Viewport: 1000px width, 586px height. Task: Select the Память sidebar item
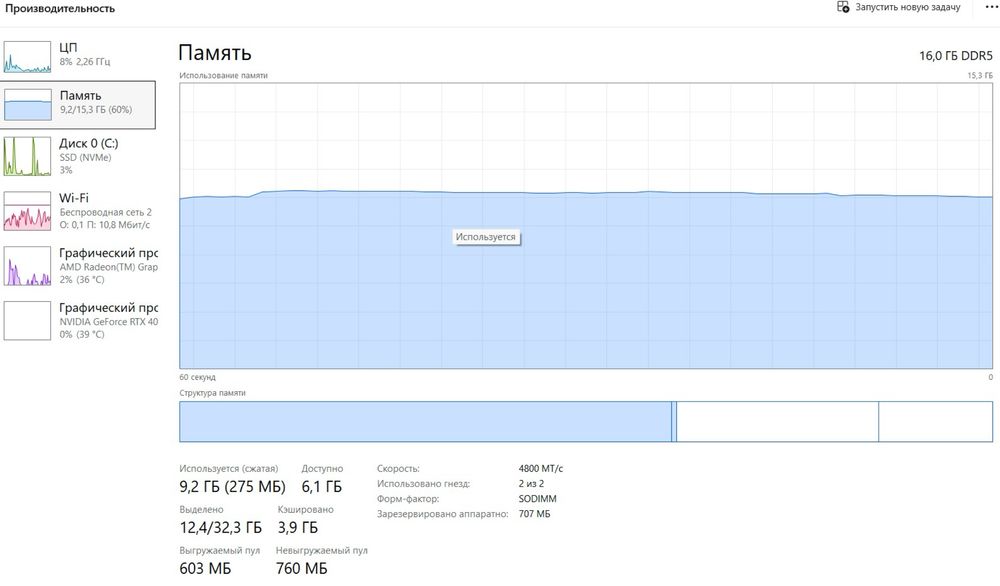click(x=78, y=105)
